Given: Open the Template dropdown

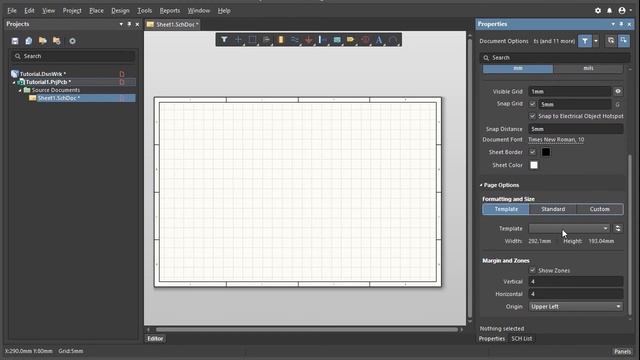Looking at the screenshot, I should click(x=569, y=229).
